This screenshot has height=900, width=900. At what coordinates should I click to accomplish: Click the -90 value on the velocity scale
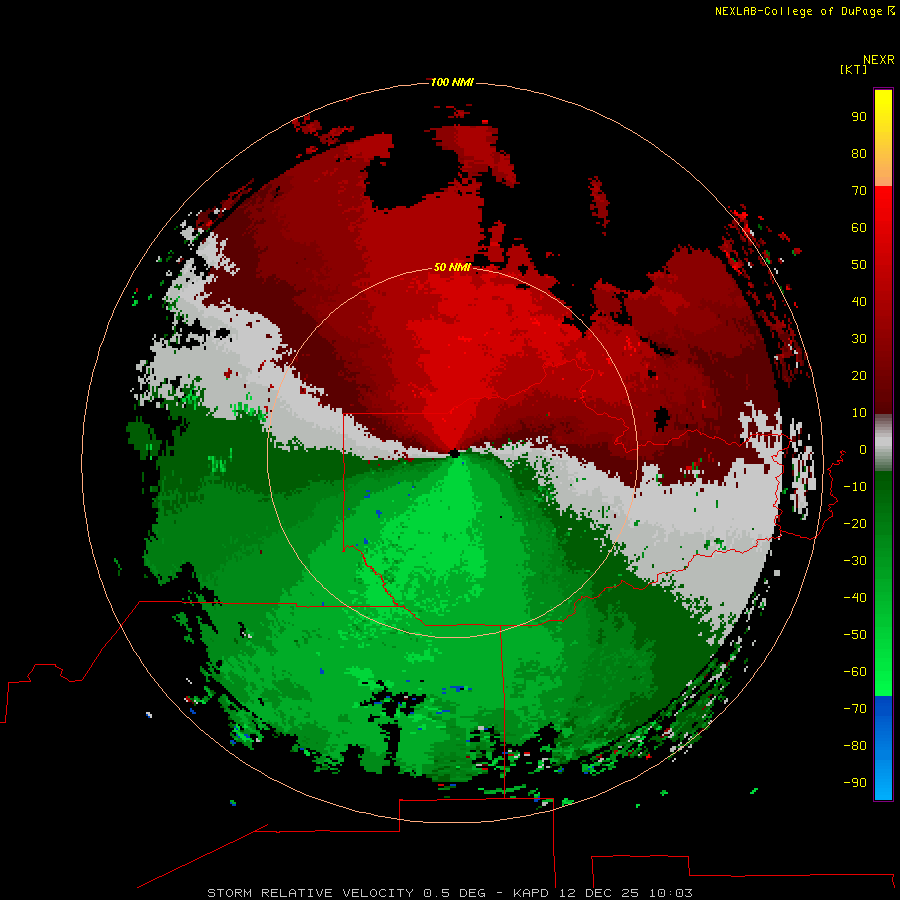pos(855,783)
